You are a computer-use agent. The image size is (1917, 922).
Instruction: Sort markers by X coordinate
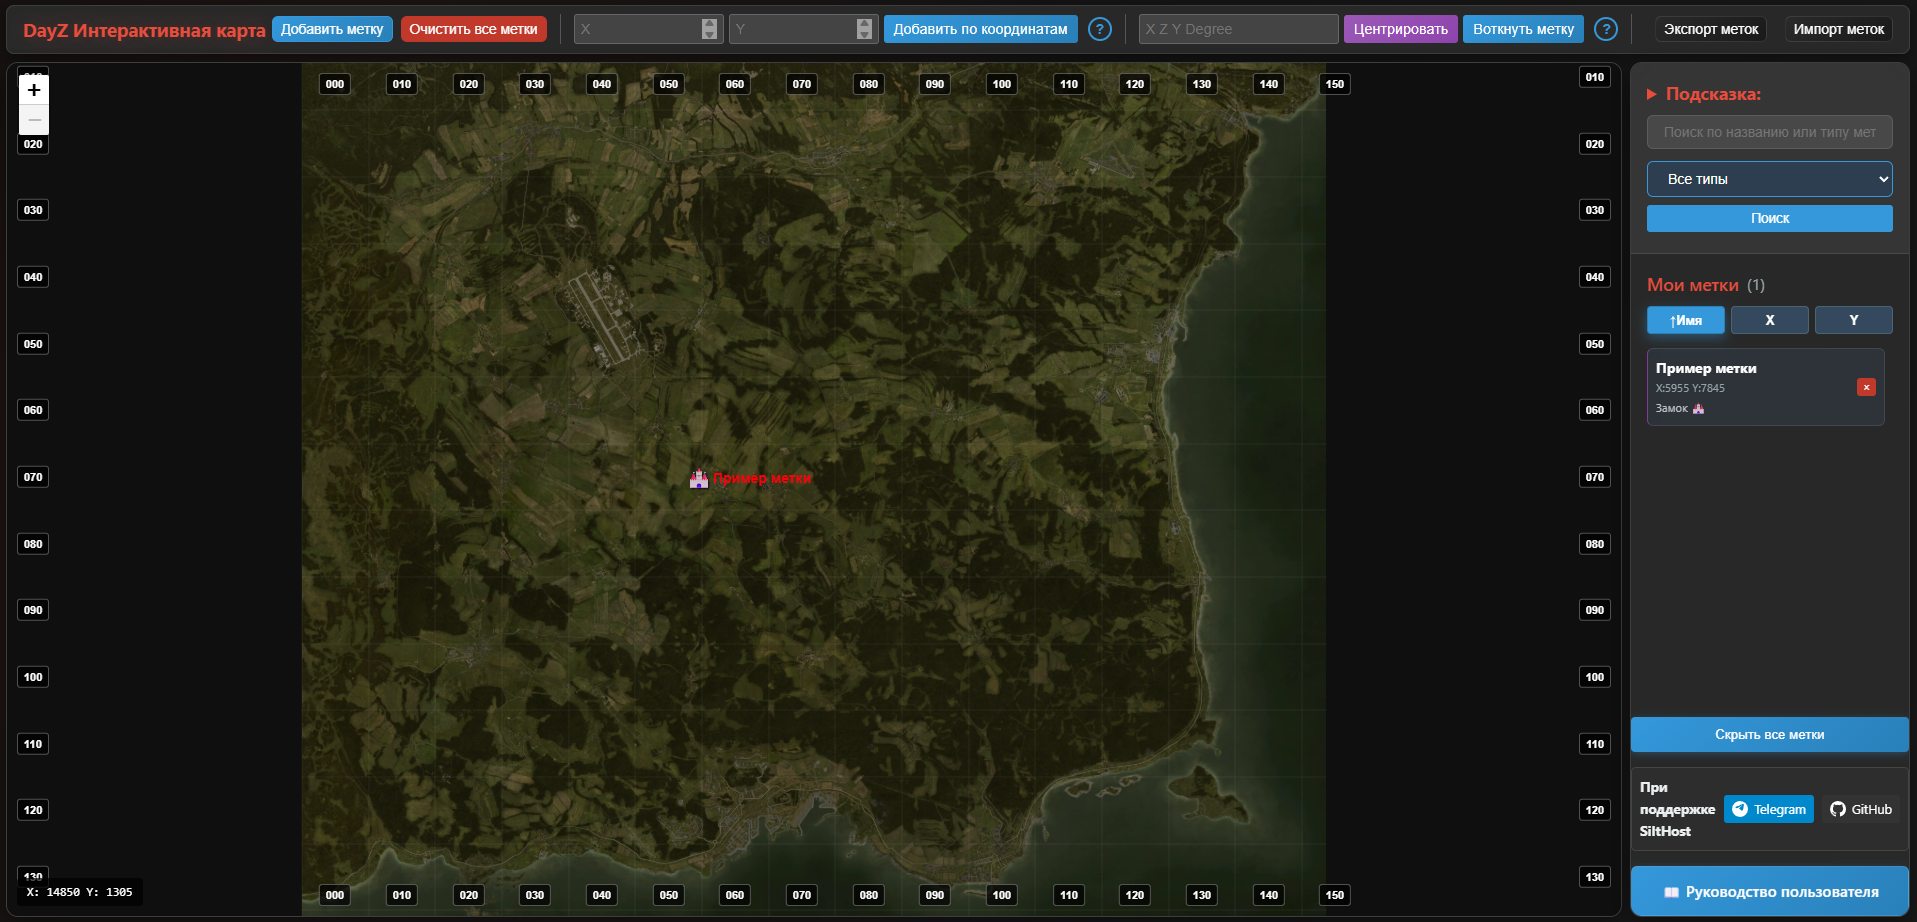click(1769, 320)
